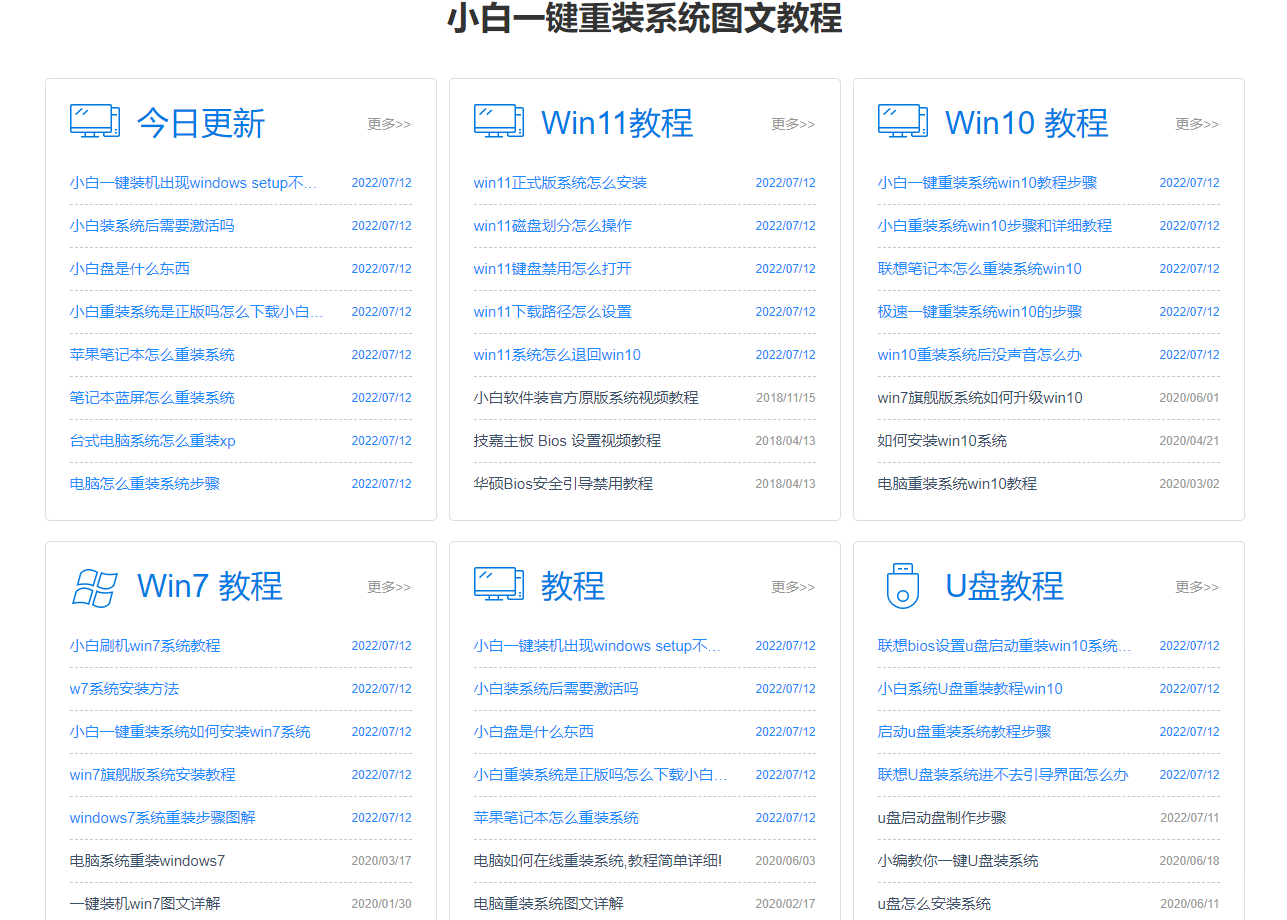Open 更多>> in the Win11教程 section

792,124
